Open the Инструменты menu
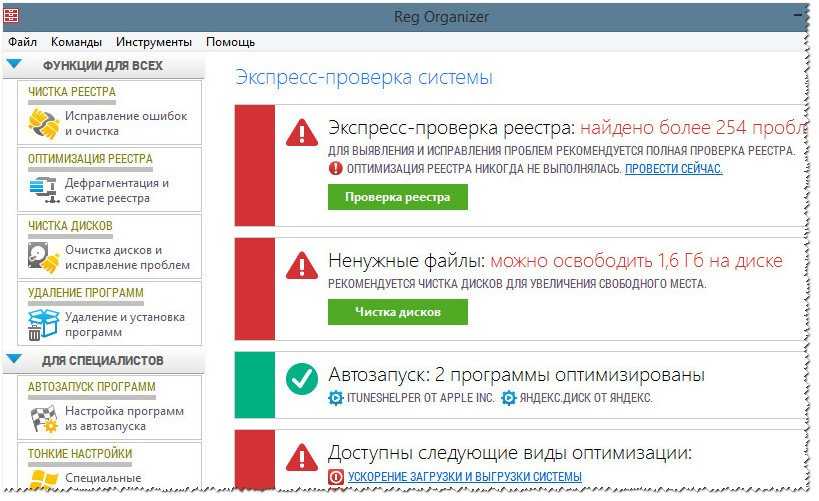This screenshot has height=501, width=819. 154,42
